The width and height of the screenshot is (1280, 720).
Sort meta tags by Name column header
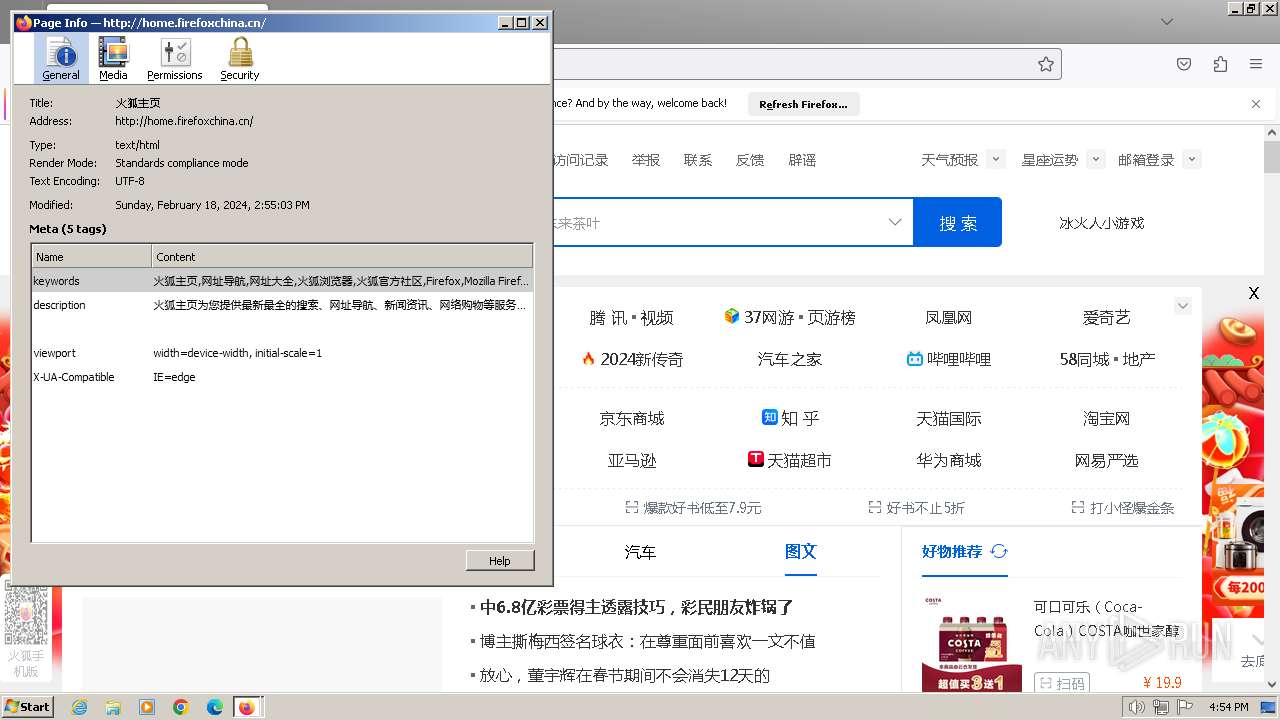pos(91,257)
